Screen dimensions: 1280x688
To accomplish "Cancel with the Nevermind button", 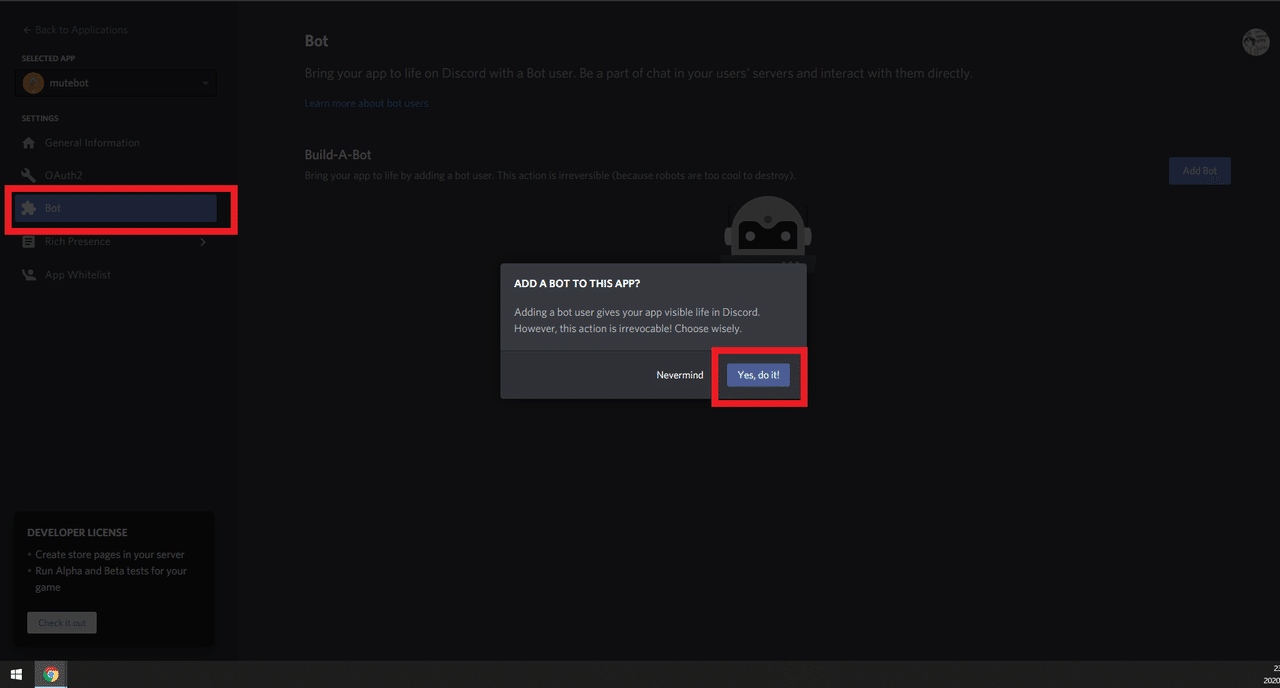I will (x=680, y=375).
